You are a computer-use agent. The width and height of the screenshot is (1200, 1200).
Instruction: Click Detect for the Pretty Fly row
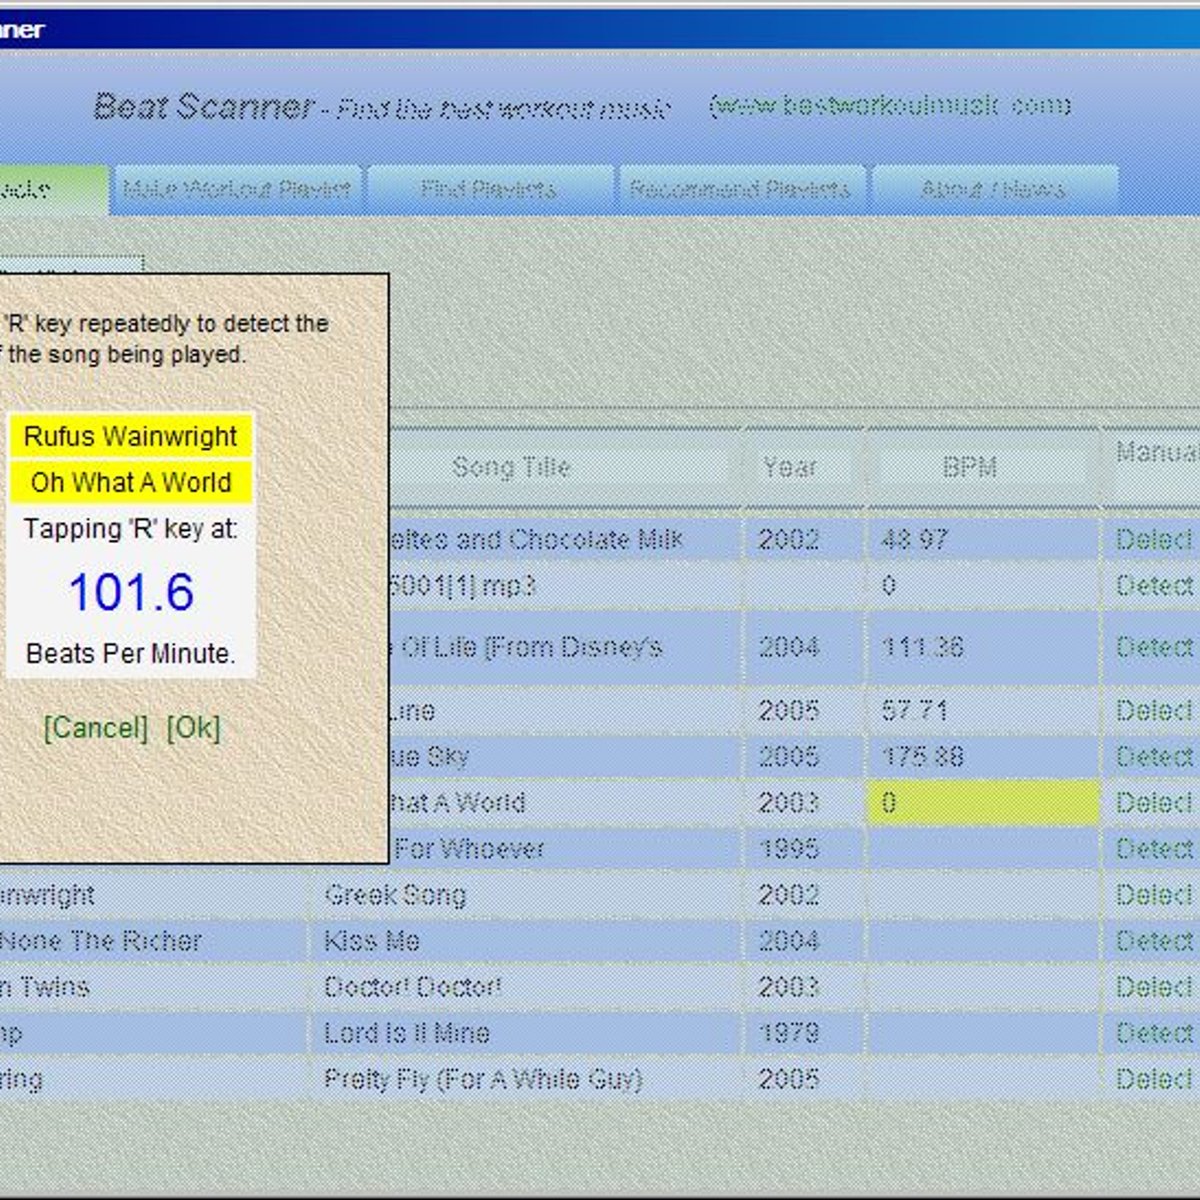point(1154,1078)
